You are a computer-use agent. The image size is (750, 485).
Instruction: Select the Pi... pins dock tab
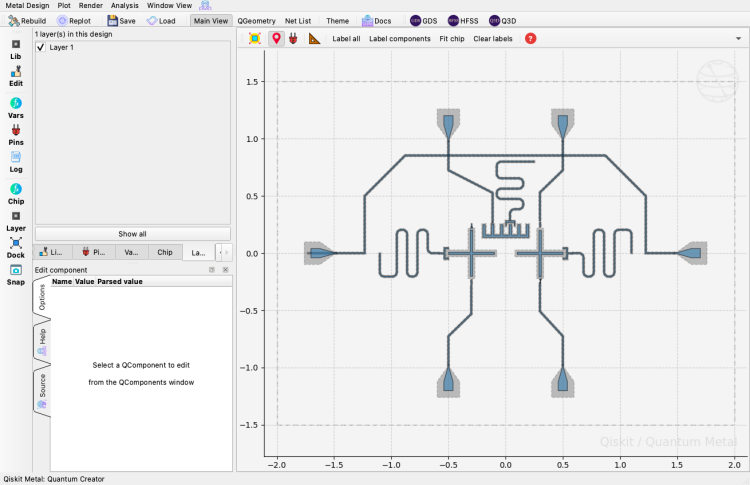coord(94,252)
